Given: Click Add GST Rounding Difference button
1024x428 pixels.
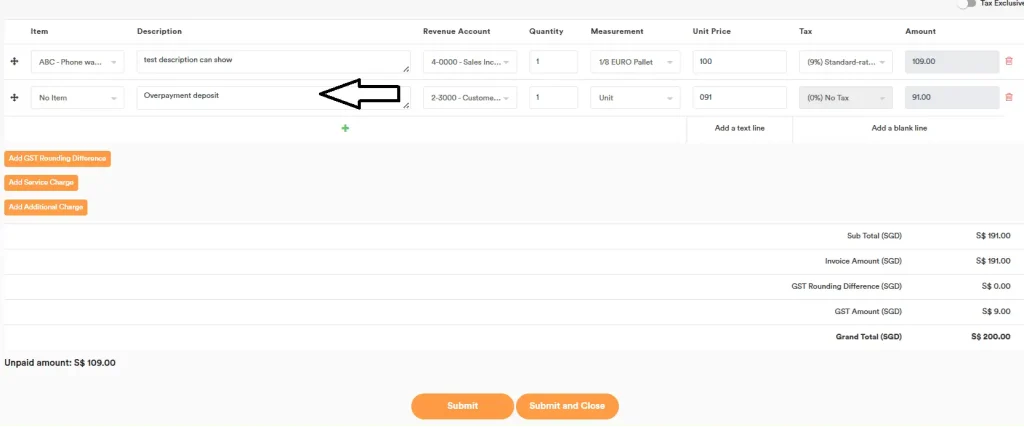Looking at the screenshot, I should pyautogui.click(x=57, y=158).
